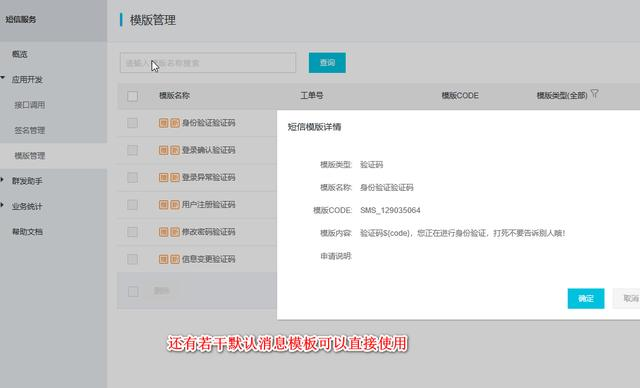Screen dimensions: 640x388
Task: Open the 身份验证验证码 template name
Action: pyautogui.click(x=208, y=123)
